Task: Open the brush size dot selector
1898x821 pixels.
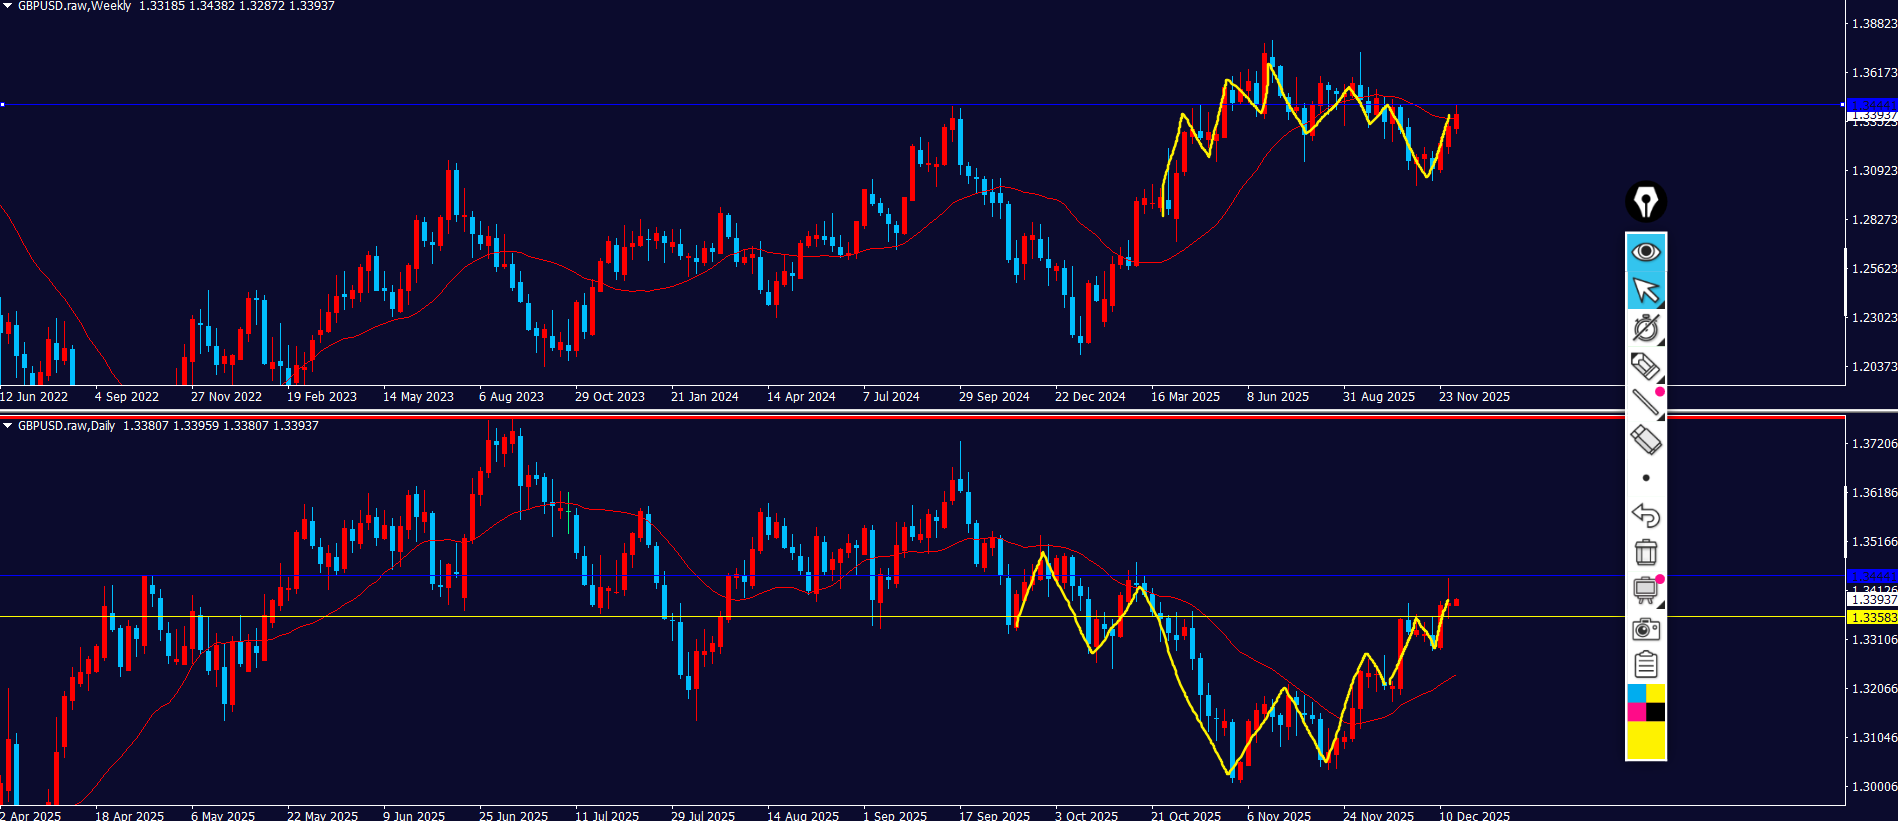Action: click(x=1646, y=478)
